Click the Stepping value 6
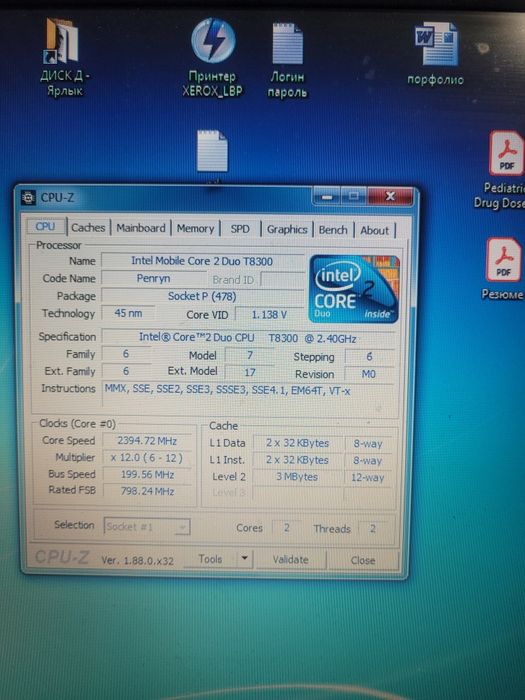Viewport: 525px width, 700px height. (x=369, y=357)
